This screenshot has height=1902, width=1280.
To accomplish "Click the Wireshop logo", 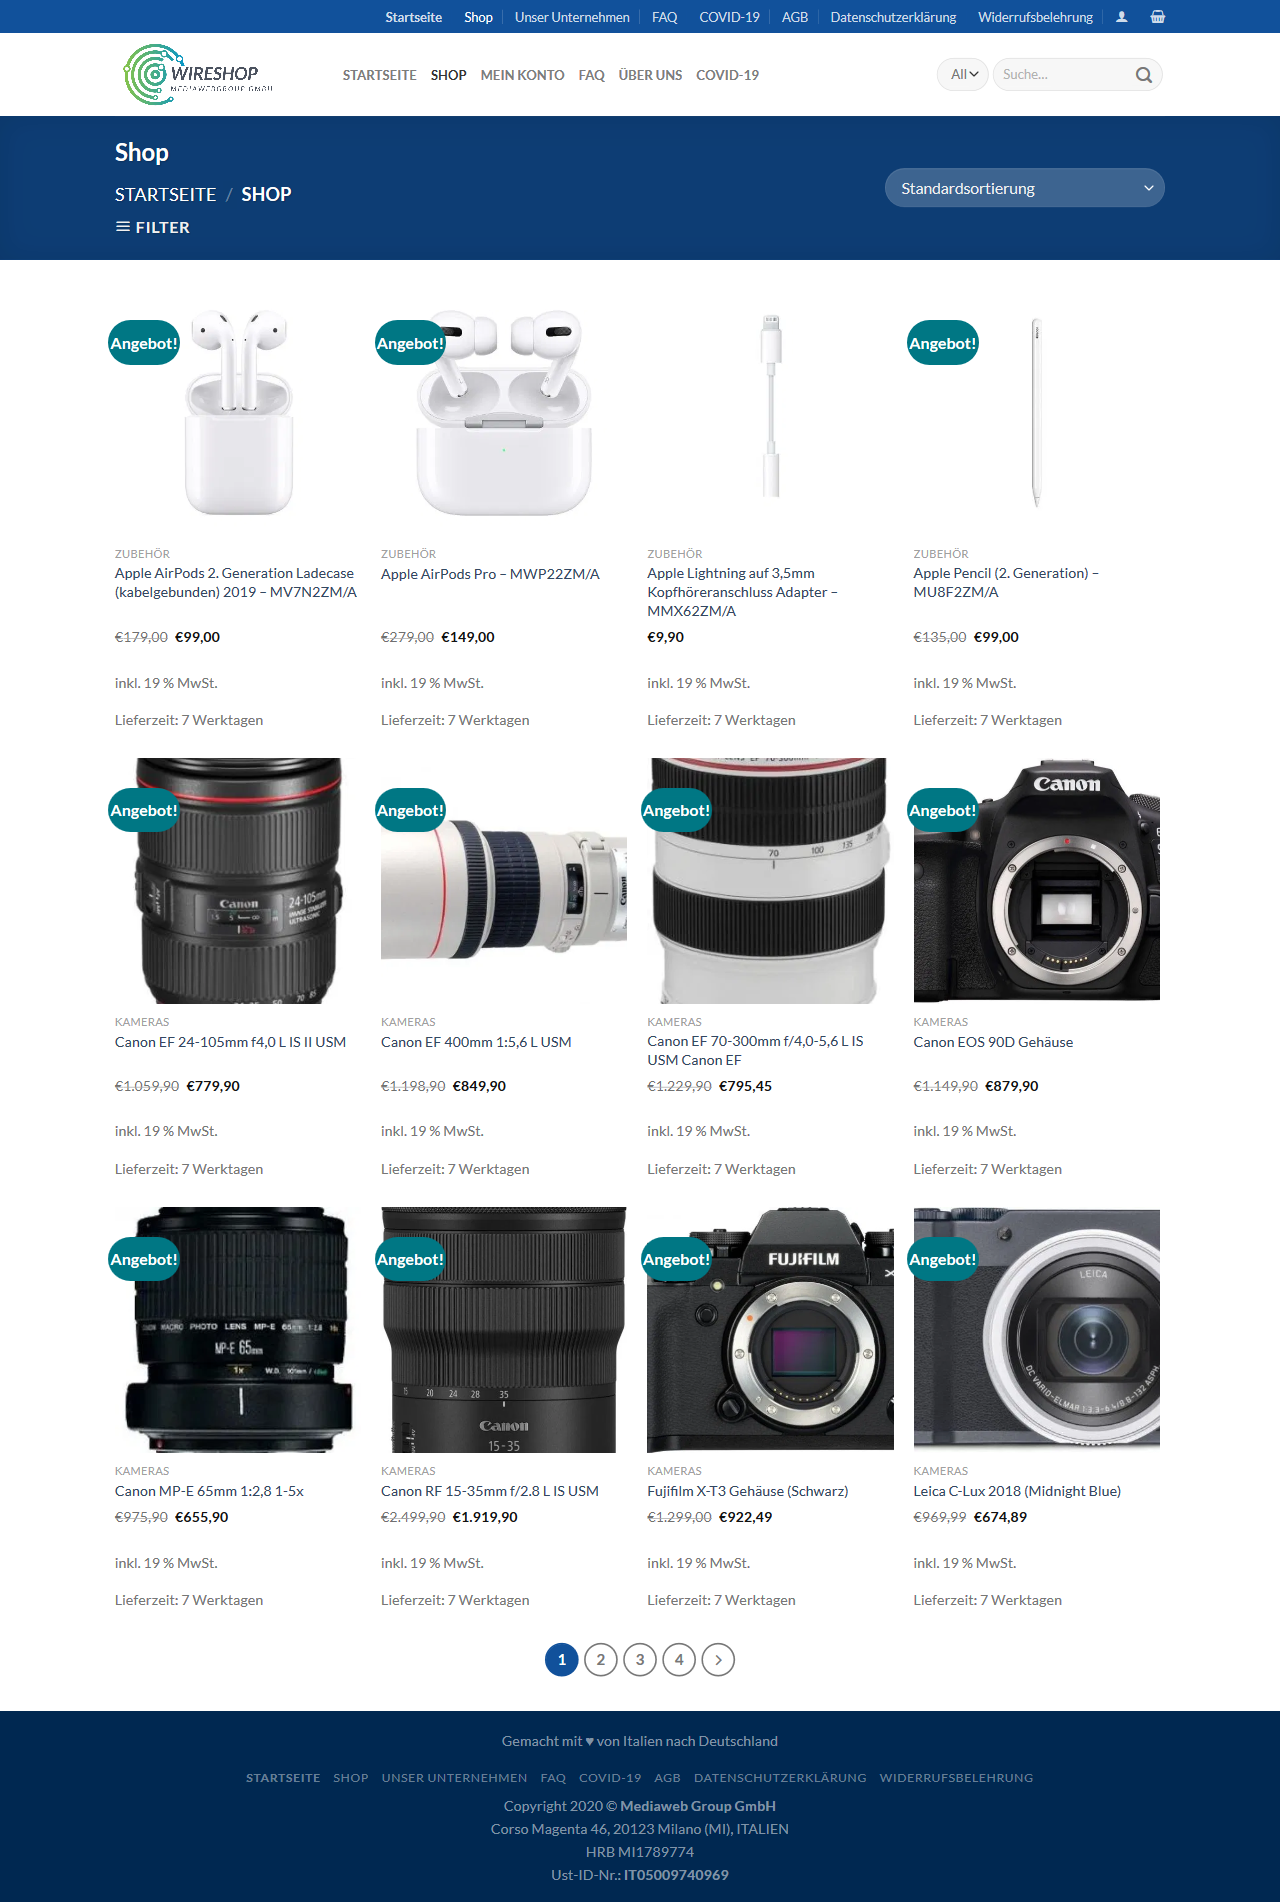I will pyautogui.click(x=198, y=74).
